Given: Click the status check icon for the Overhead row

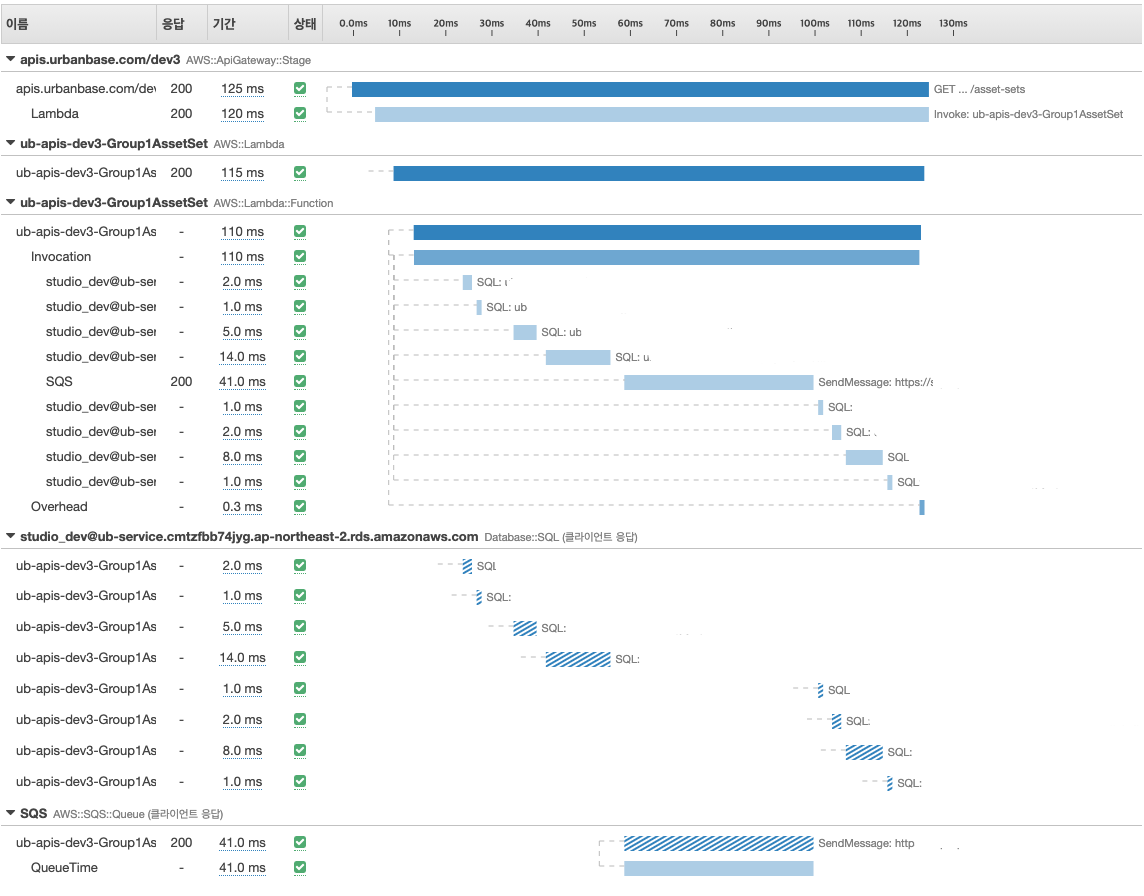Looking at the screenshot, I should coord(300,507).
